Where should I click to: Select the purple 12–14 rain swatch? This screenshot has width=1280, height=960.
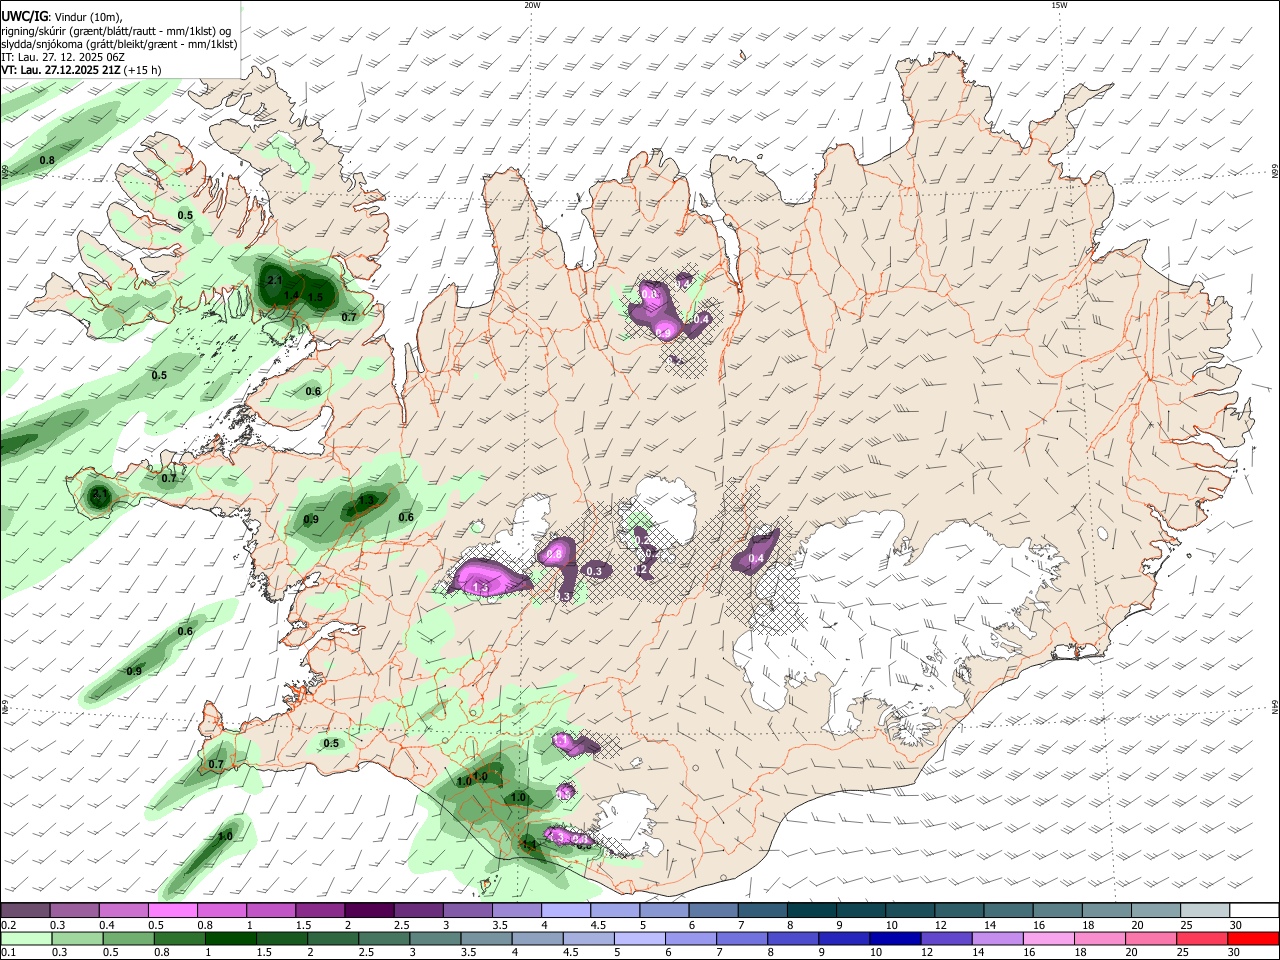click(947, 938)
